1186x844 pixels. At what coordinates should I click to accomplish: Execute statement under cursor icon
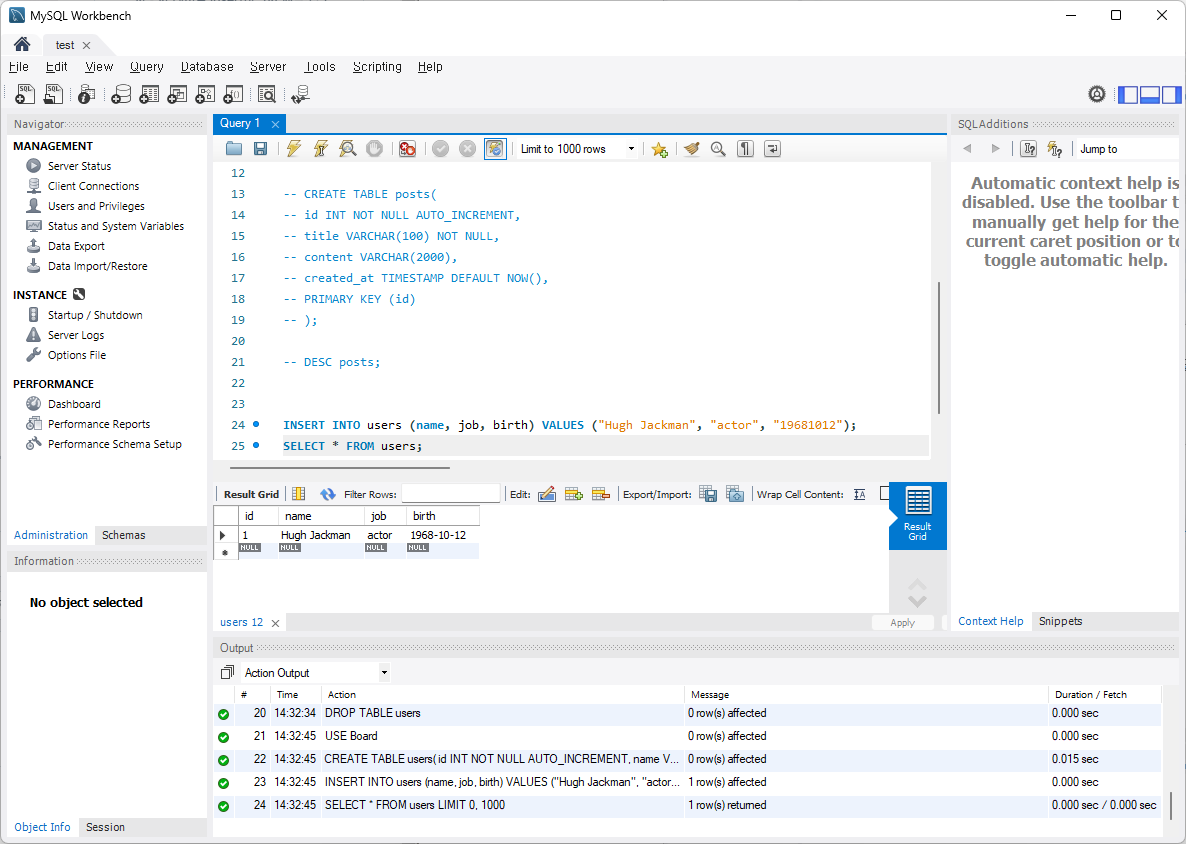[x=321, y=149]
